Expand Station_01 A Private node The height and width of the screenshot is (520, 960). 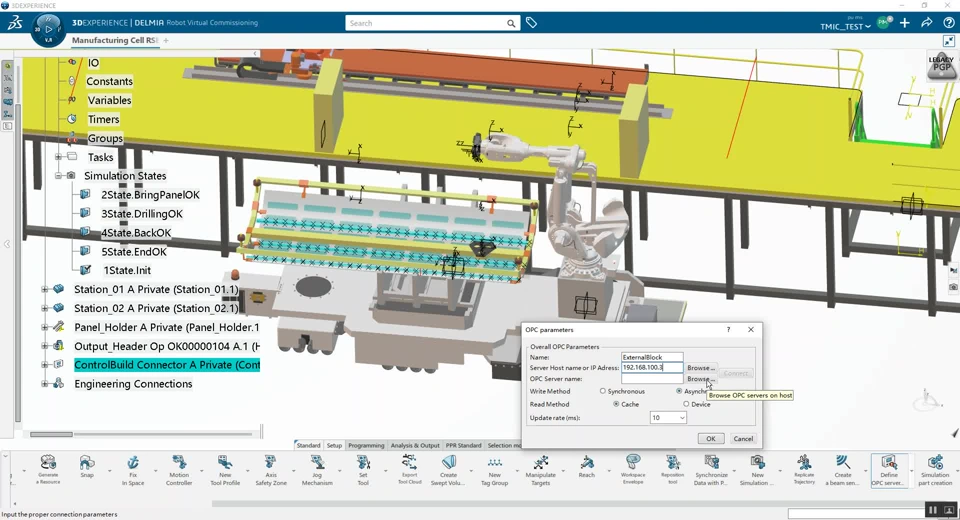[x=45, y=289]
